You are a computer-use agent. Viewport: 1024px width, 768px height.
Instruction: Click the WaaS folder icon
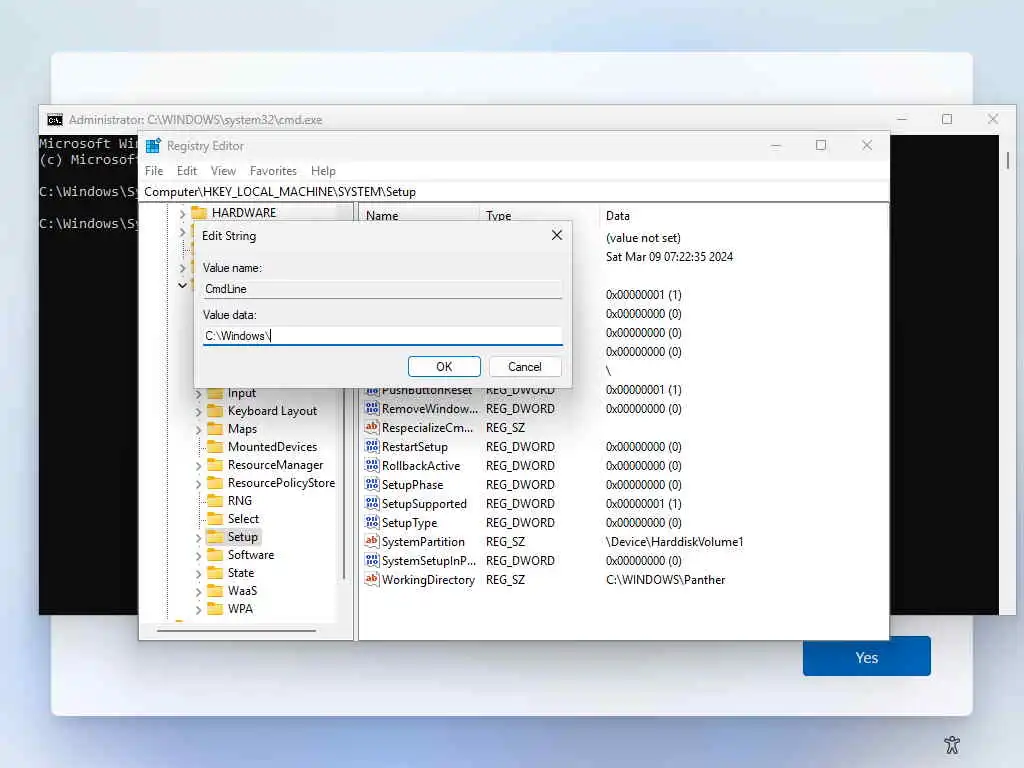pyautogui.click(x=215, y=590)
